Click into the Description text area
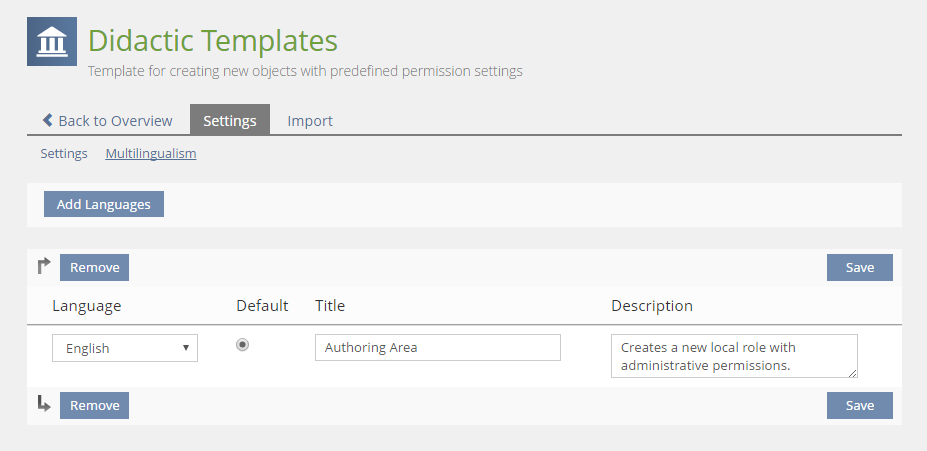The height and width of the screenshot is (451, 927). tap(733, 356)
